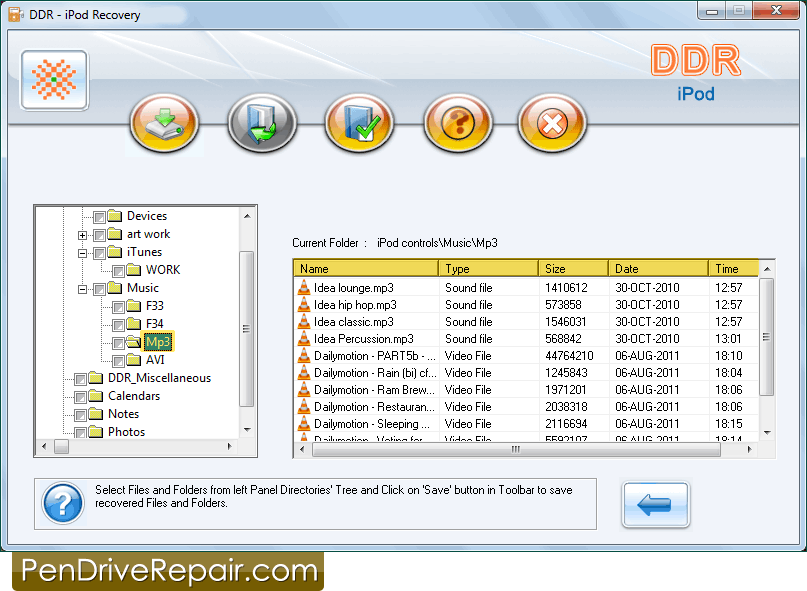Viewport: 807px width, 591px height.
Task: Click the tree panel scroll down arrow
Action: click(x=247, y=429)
